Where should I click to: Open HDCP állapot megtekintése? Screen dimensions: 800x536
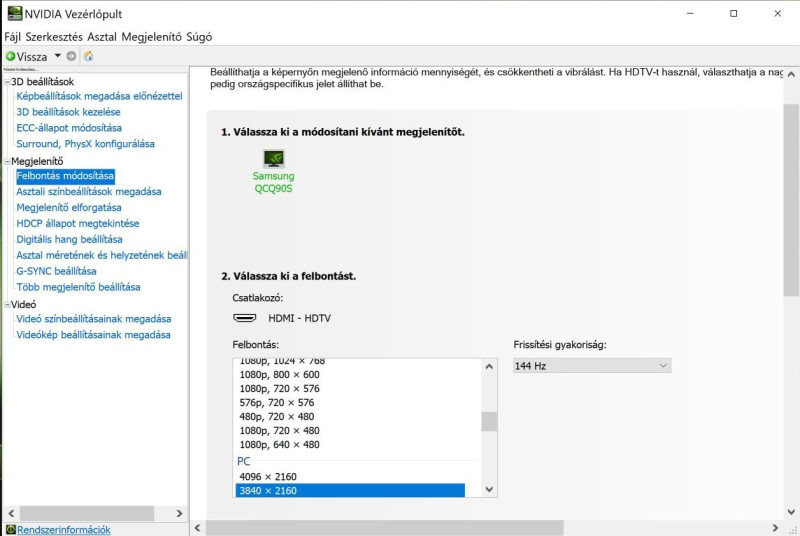[x=78, y=223]
